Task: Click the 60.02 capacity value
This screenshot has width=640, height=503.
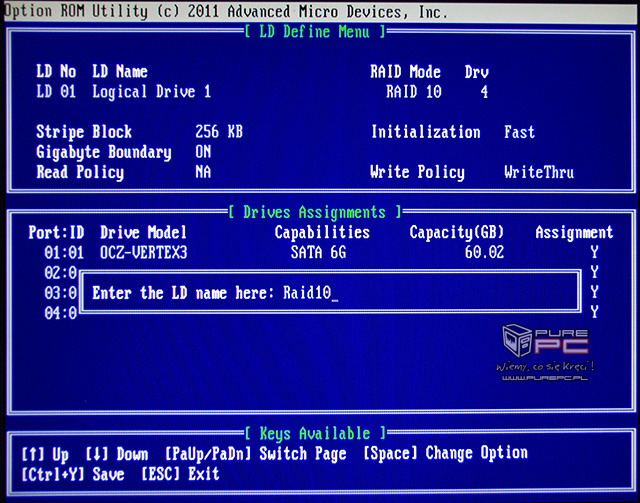Action: (x=484, y=253)
